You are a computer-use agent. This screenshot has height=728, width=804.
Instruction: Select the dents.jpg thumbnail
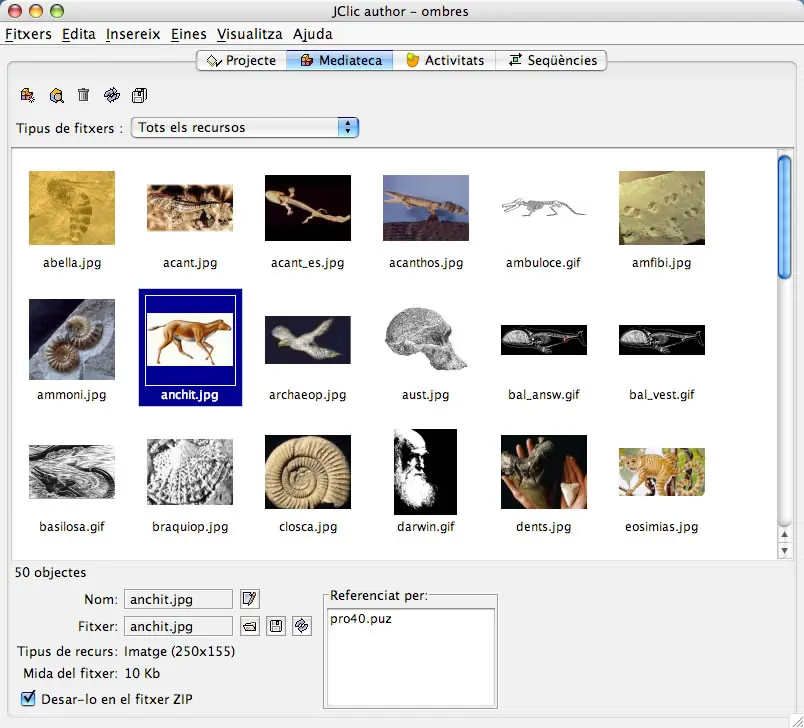pos(544,472)
